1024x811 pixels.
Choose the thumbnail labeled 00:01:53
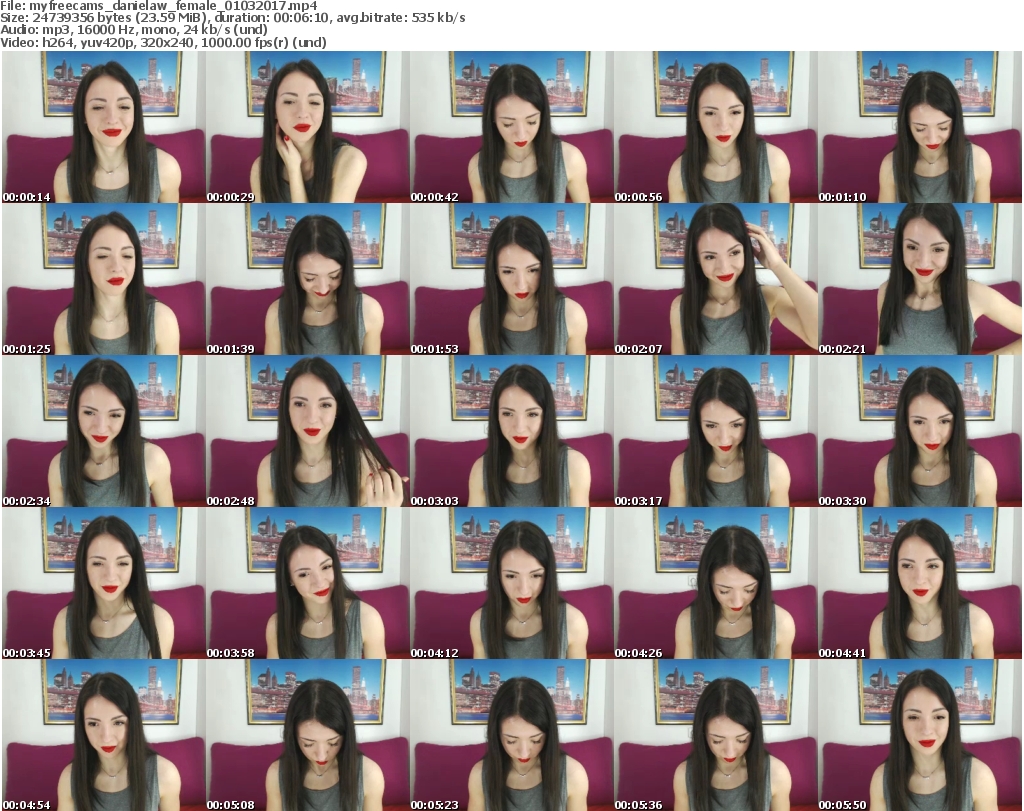click(511, 279)
